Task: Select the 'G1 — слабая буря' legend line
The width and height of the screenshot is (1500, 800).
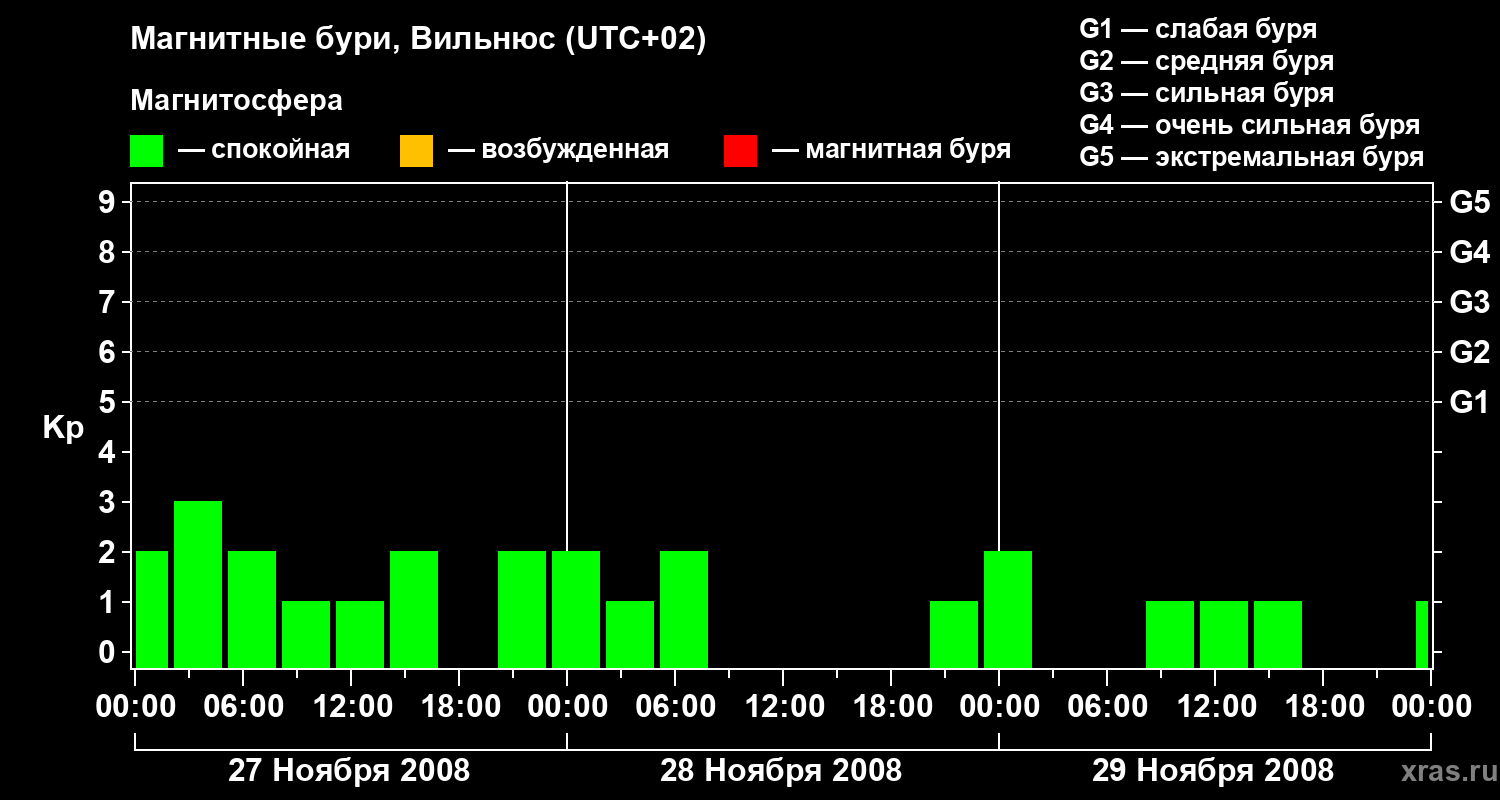Action: click(x=1198, y=29)
